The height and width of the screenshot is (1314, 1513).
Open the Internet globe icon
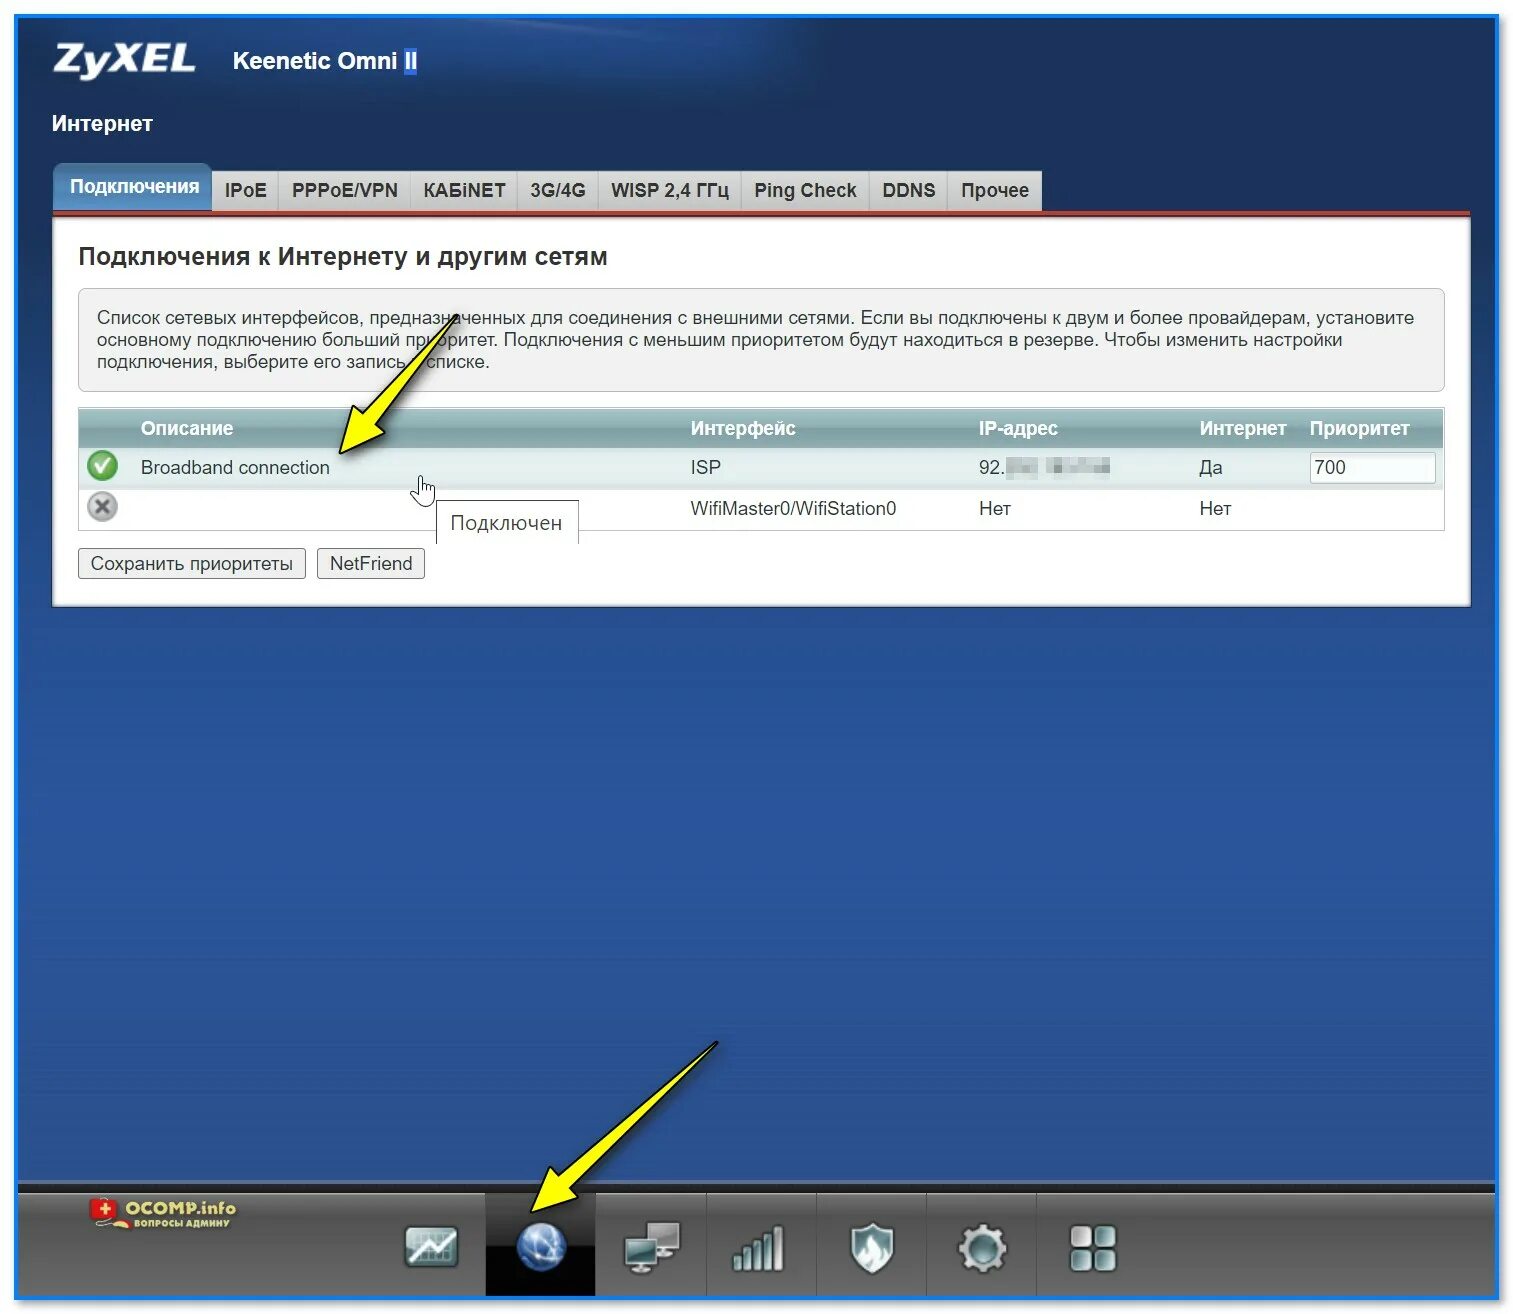tap(541, 1247)
